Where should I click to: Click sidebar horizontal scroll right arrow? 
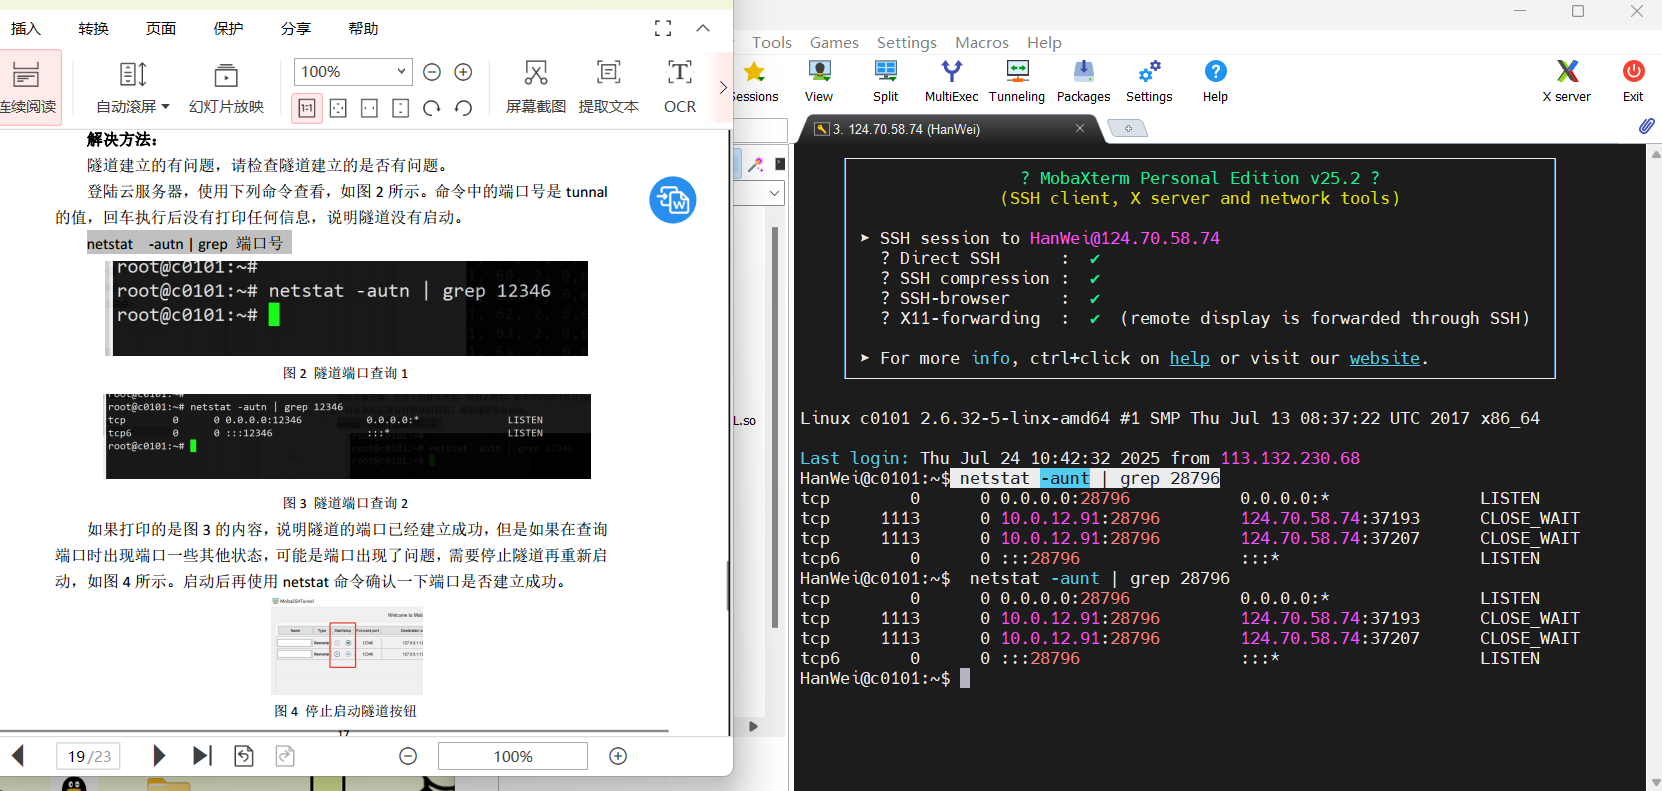tap(753, 726)
